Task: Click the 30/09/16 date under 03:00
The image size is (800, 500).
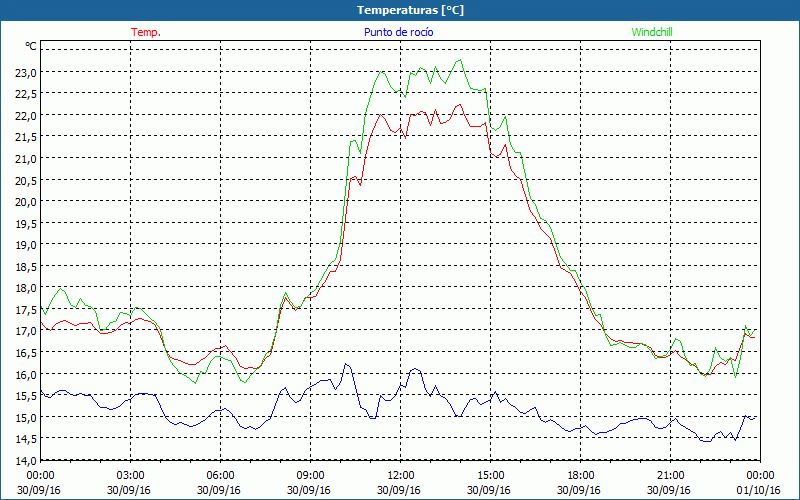Action: pos(129,490)
